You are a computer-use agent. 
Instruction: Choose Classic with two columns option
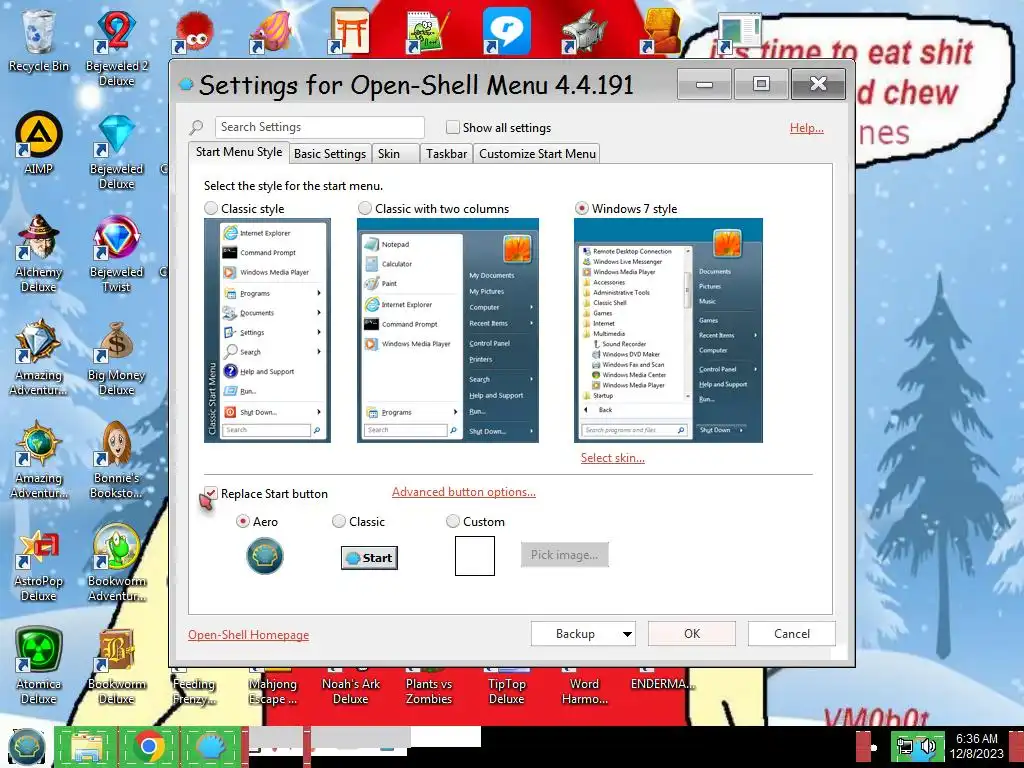coord(365,208)
